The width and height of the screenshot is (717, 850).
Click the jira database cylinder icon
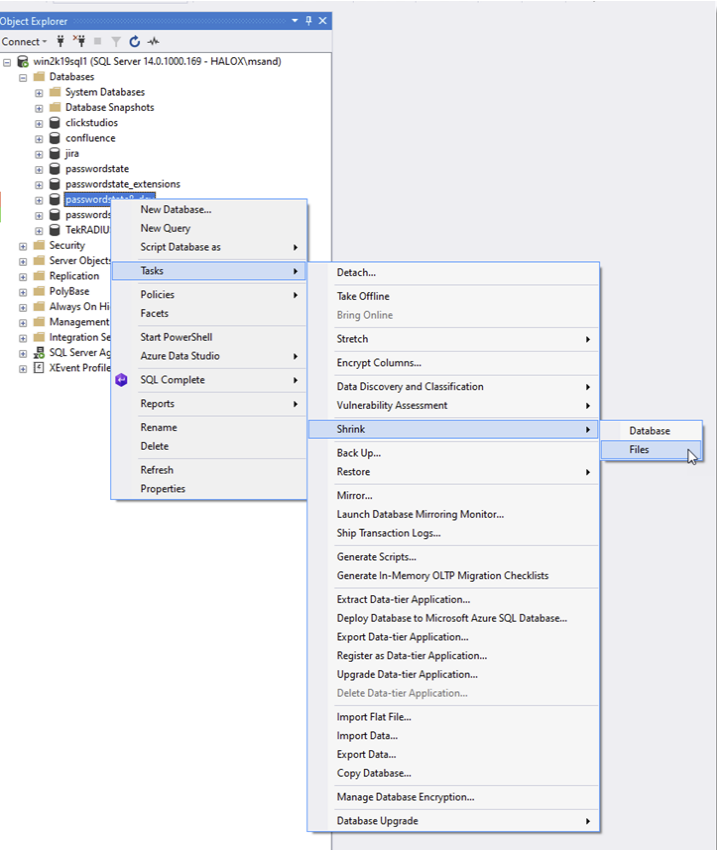(x=55, y=153)
